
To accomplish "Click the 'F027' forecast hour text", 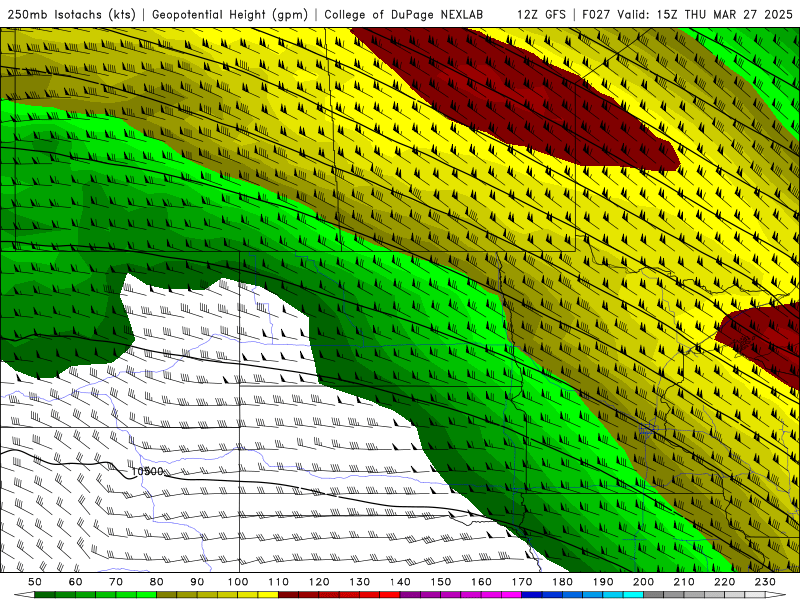I will [x=597, y=14].
